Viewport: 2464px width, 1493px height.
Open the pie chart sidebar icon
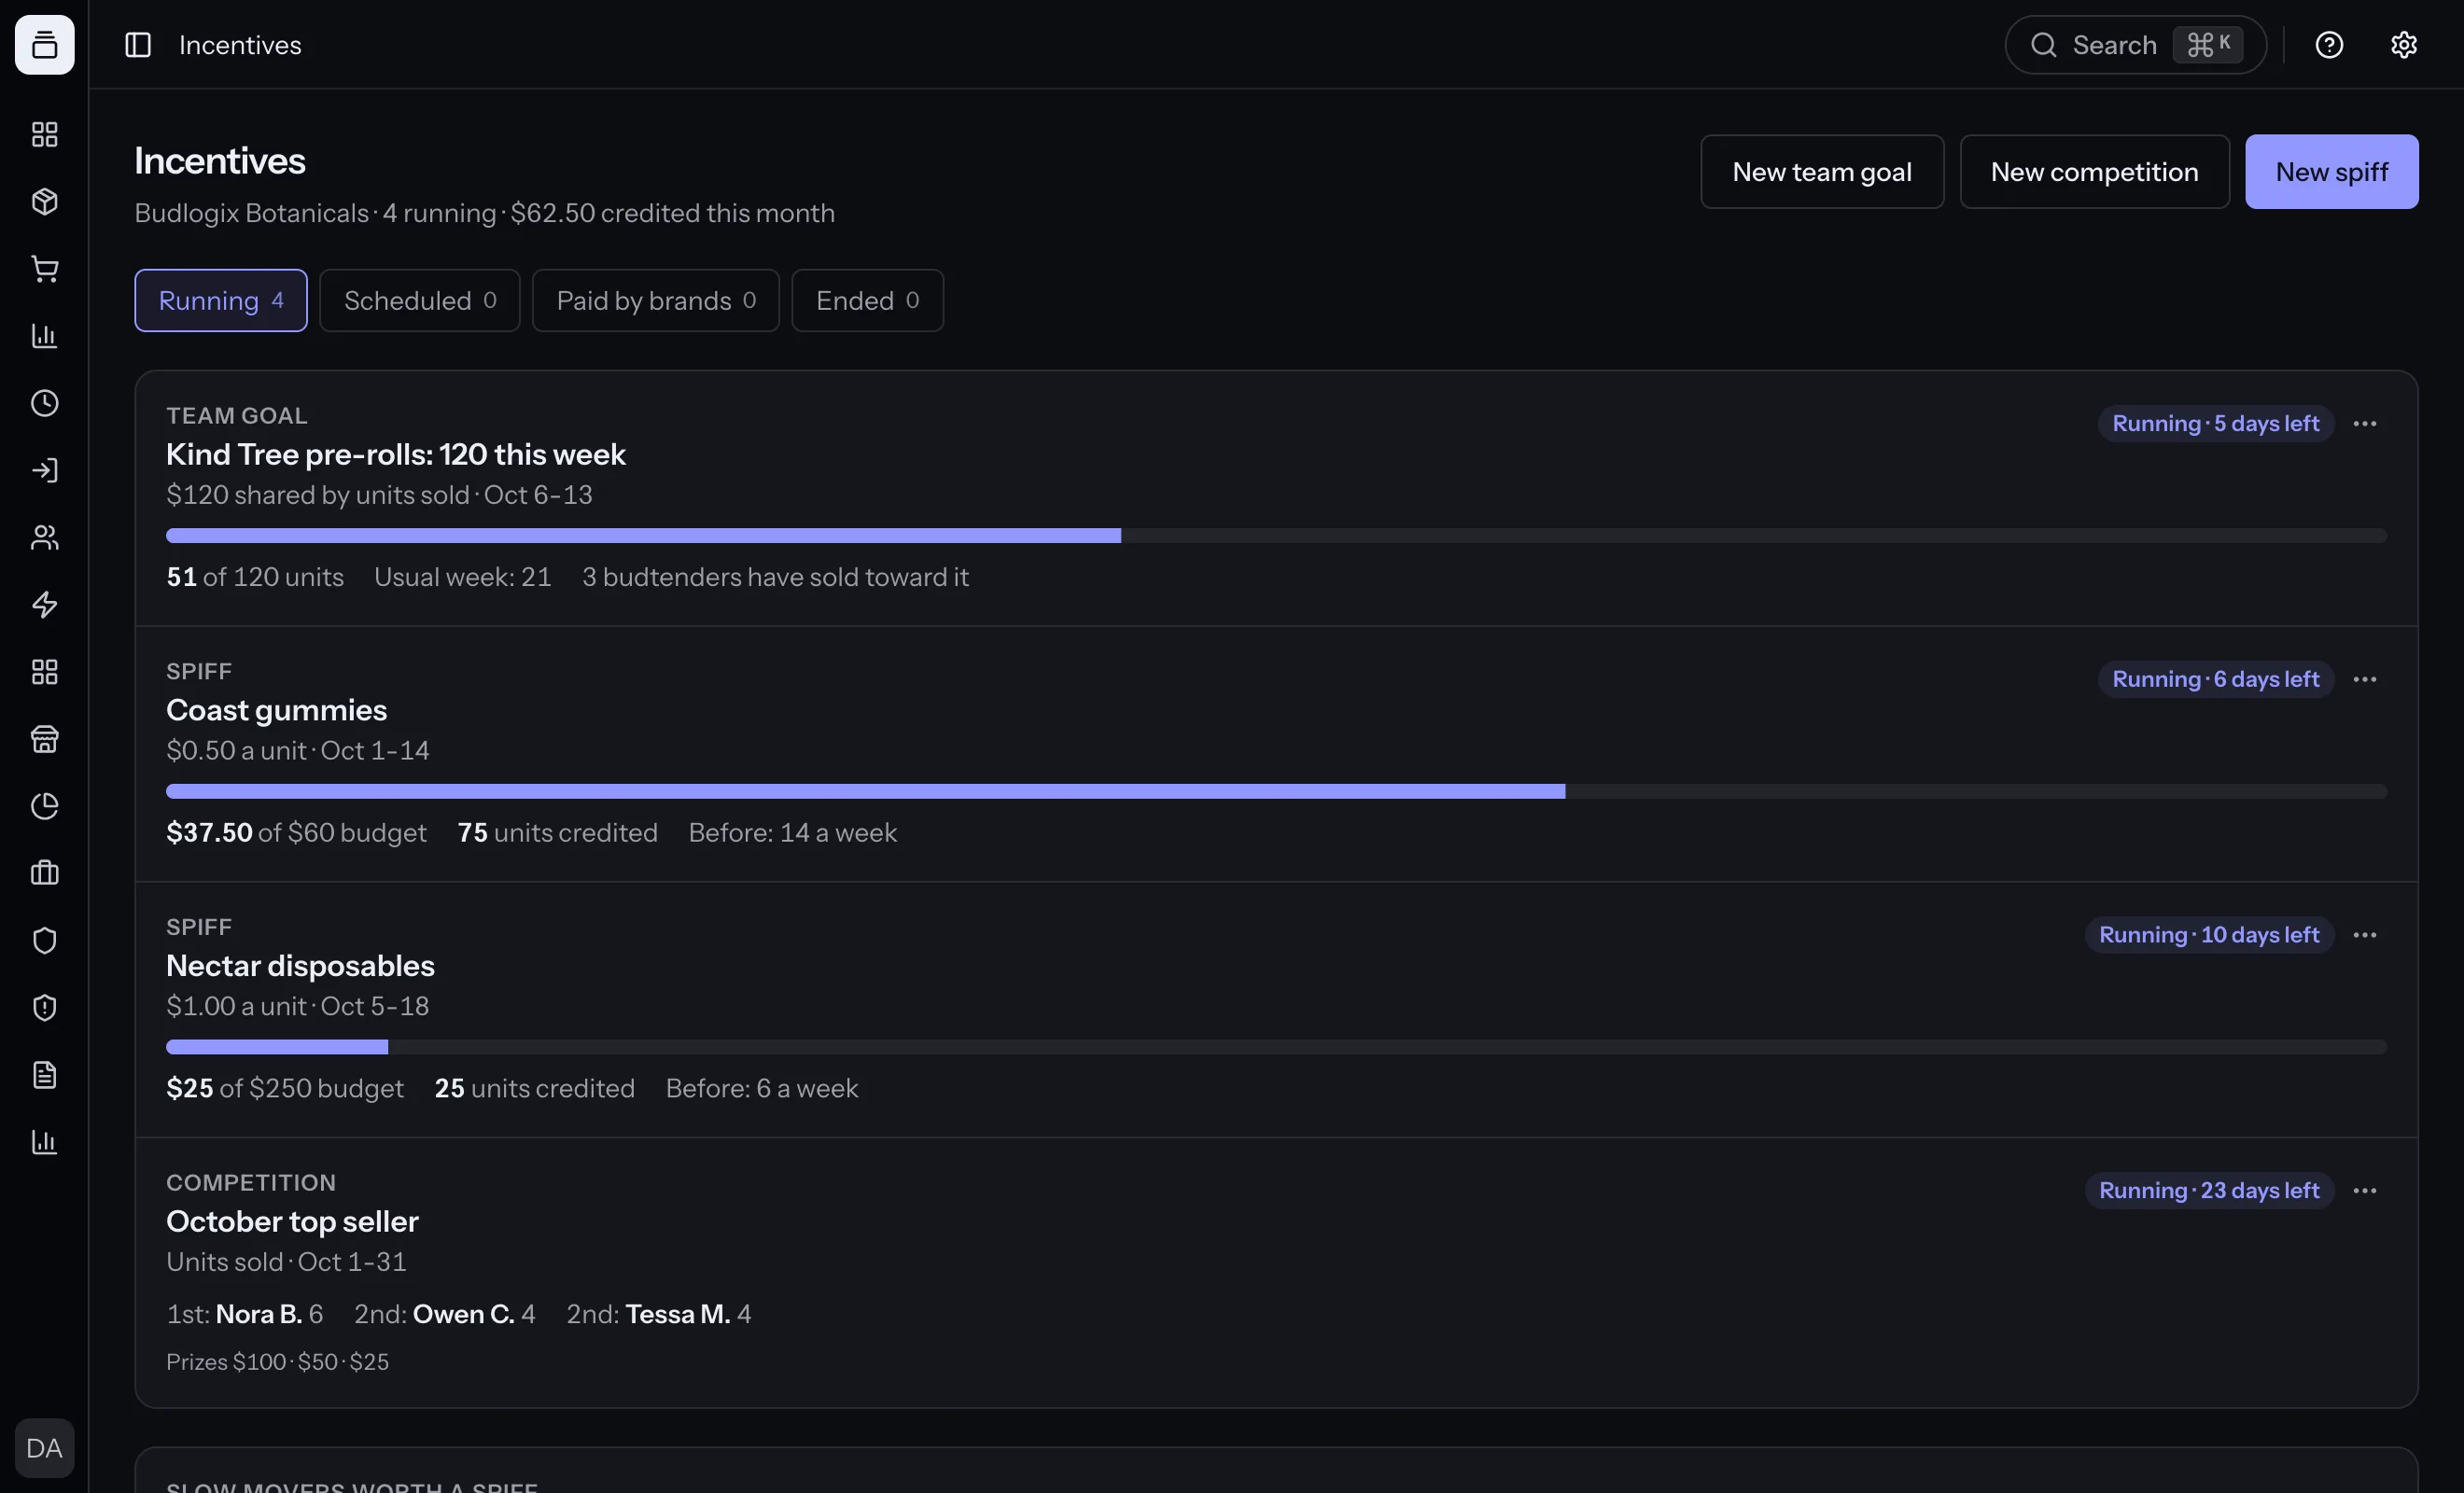[44, 806]
